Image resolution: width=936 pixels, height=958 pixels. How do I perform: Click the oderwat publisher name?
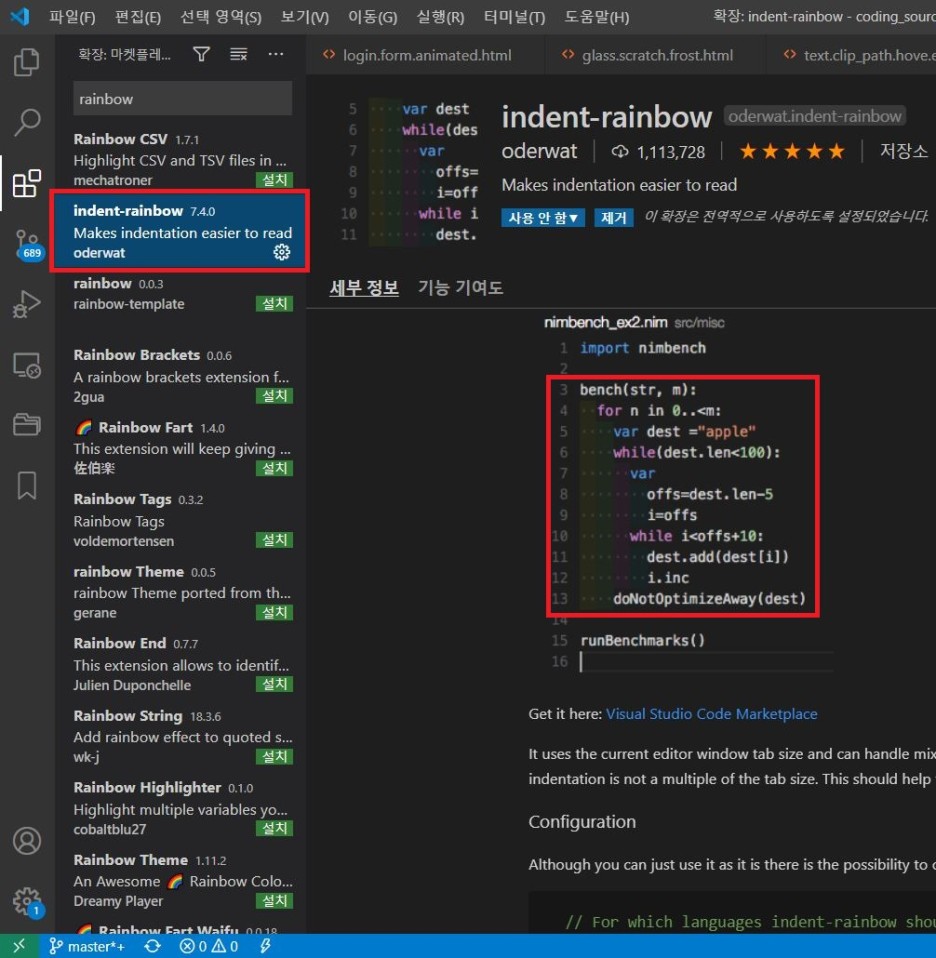pos(539,151)
